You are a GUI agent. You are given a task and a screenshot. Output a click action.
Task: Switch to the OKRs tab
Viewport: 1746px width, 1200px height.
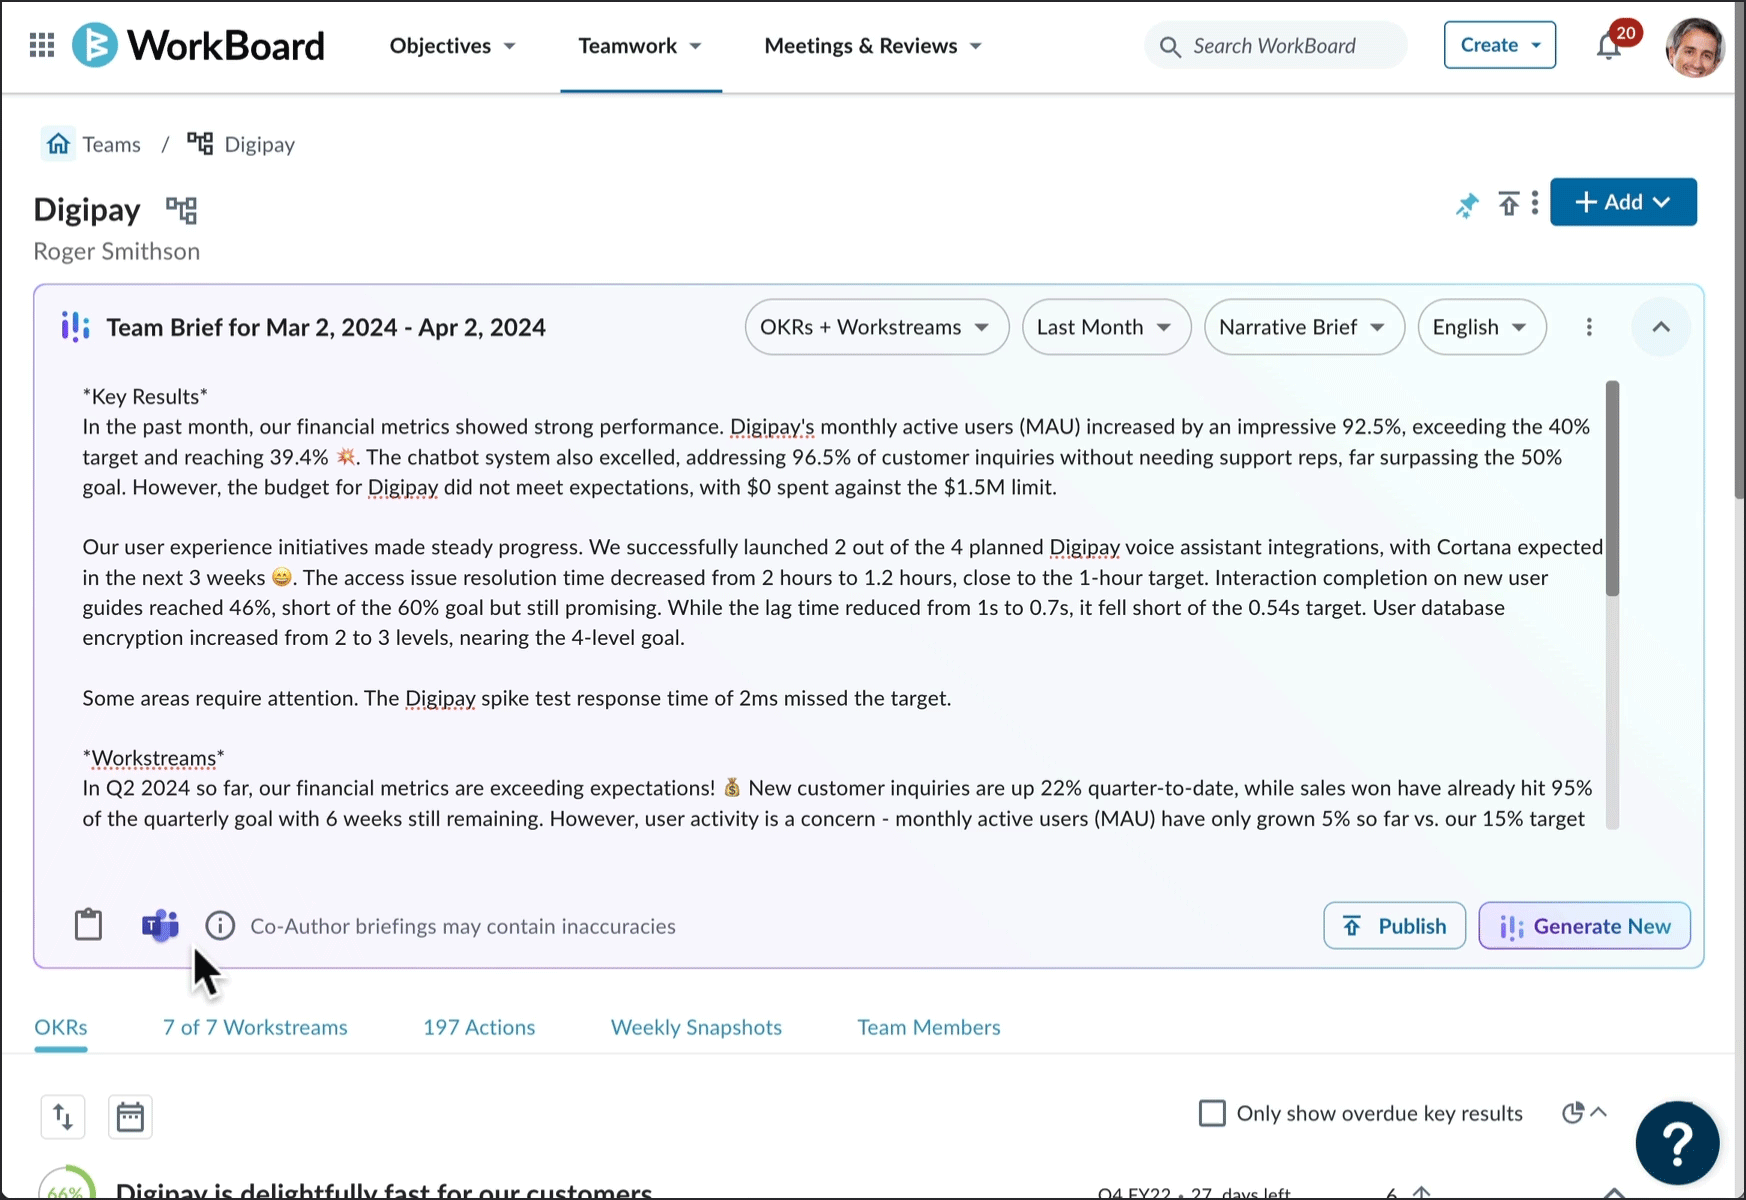(x=61, y=1027)
